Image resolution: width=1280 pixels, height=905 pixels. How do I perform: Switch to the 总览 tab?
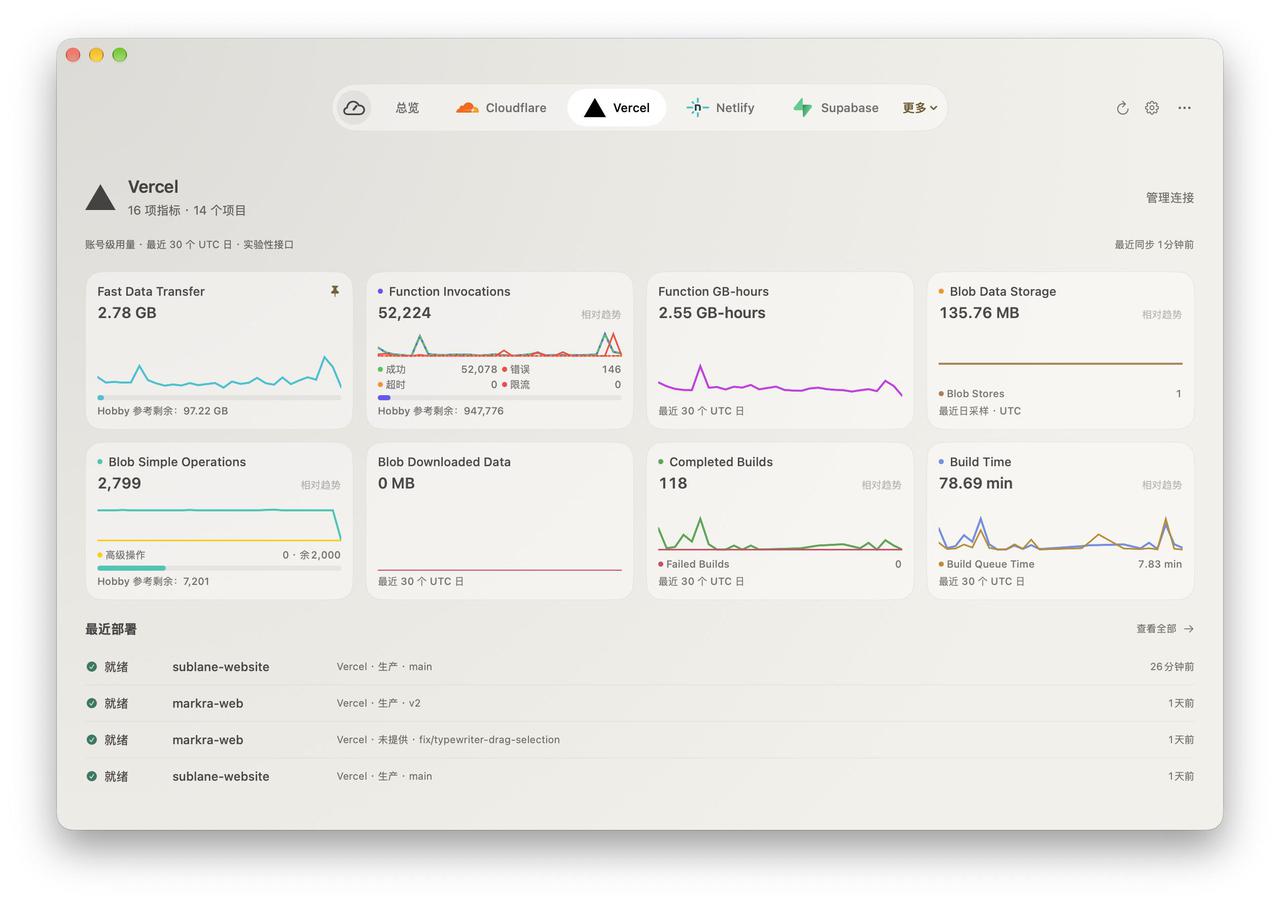[407, 108]
